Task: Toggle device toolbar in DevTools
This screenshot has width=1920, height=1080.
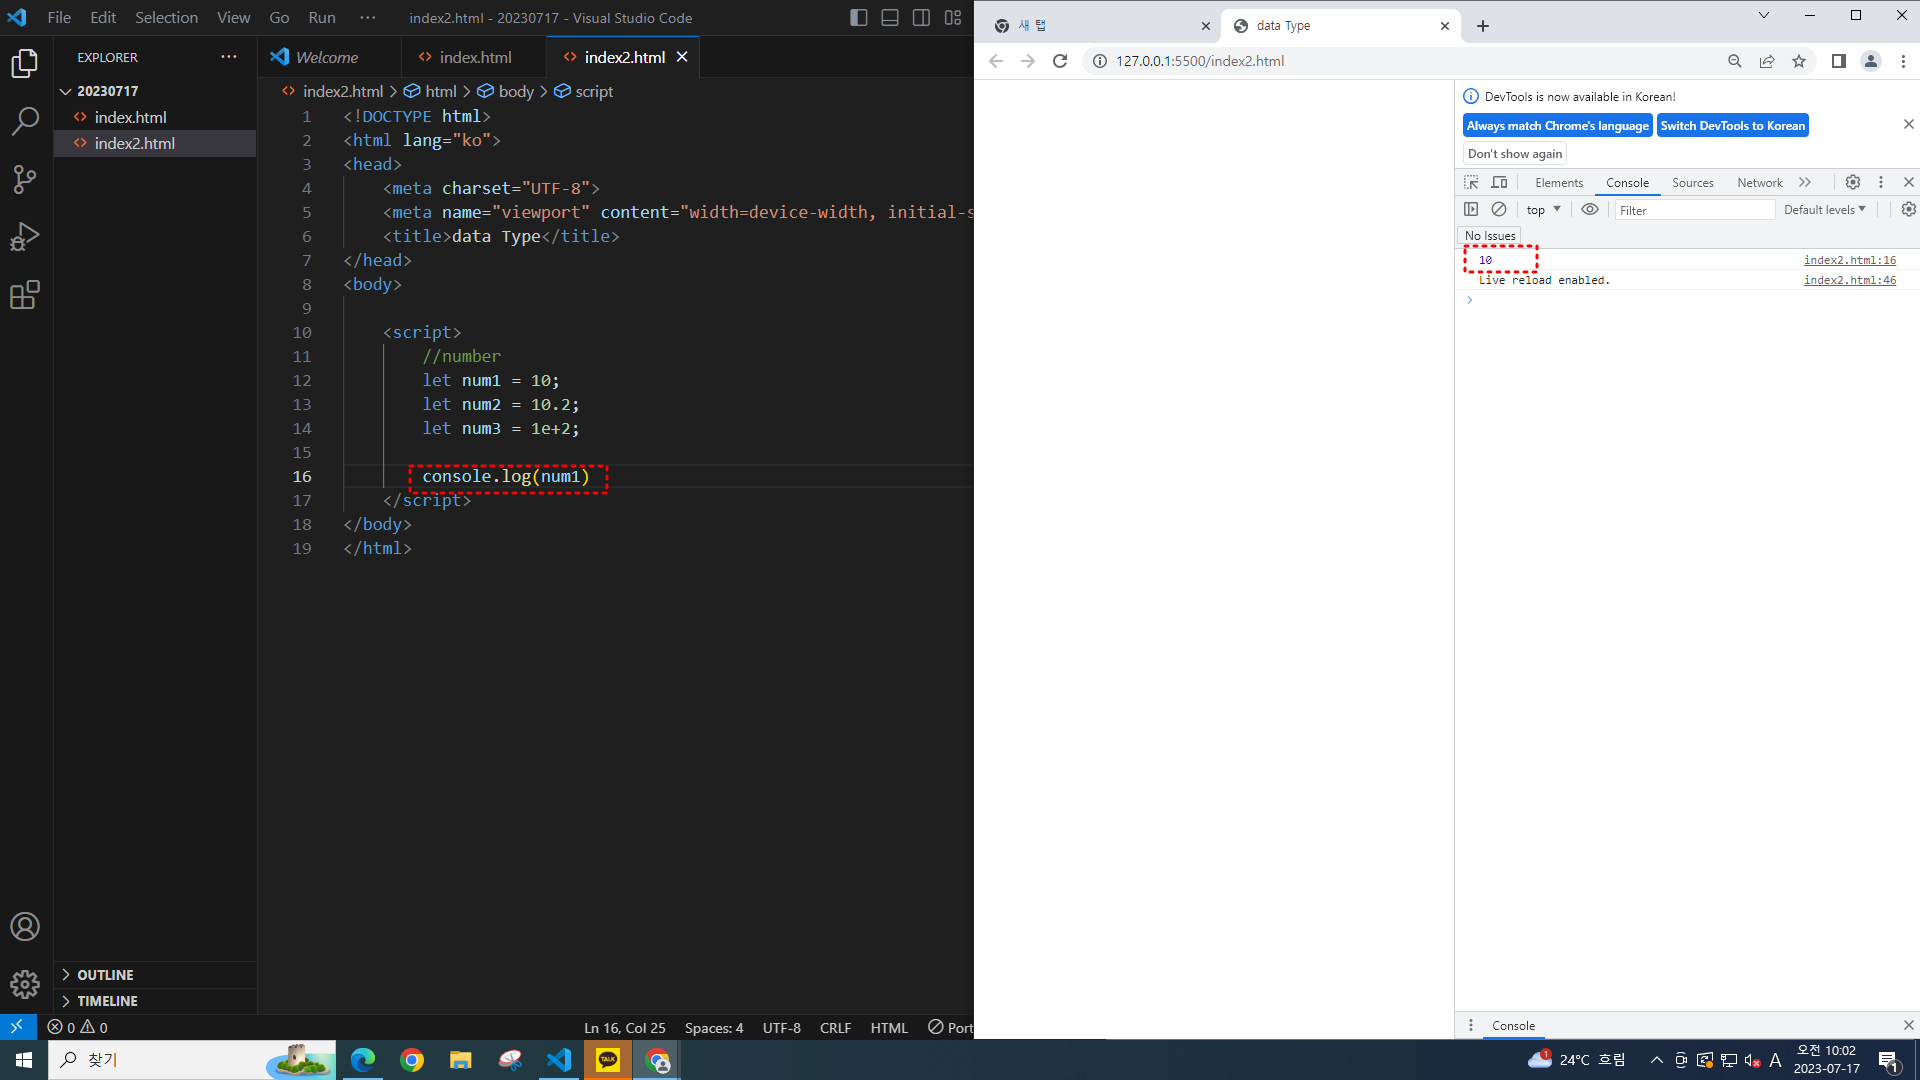Action: (1499, 182)
